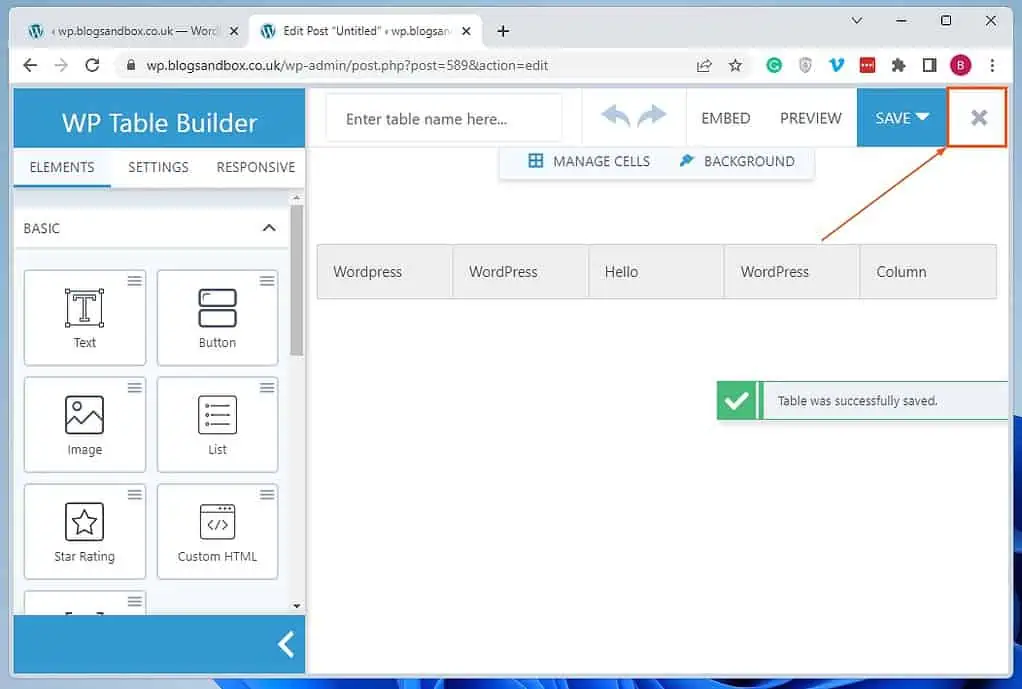This screenshot has height=689, width=1022.
Task: Select the "Wordpress" table cell
Action: (385, 272)
